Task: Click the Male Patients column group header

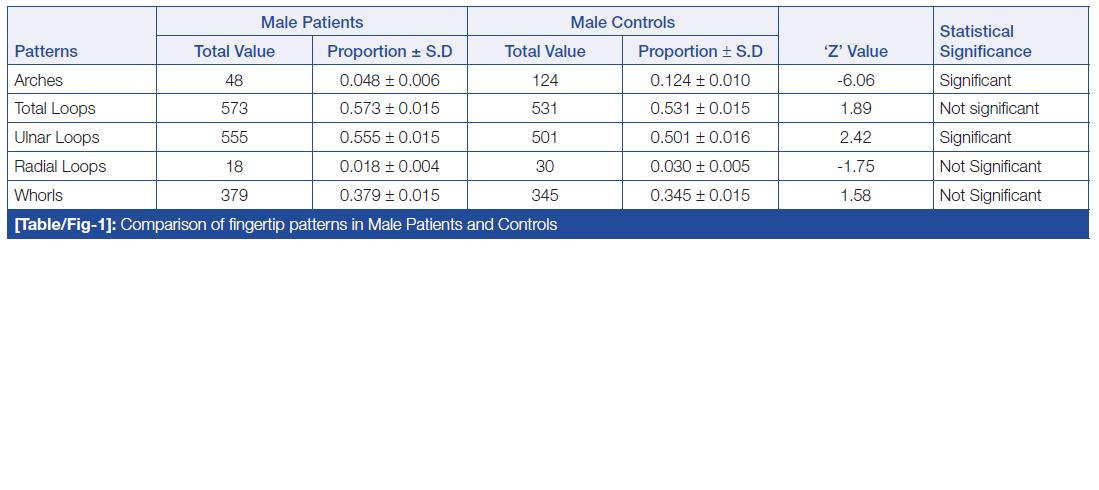Action: click(x=312, y=22)
